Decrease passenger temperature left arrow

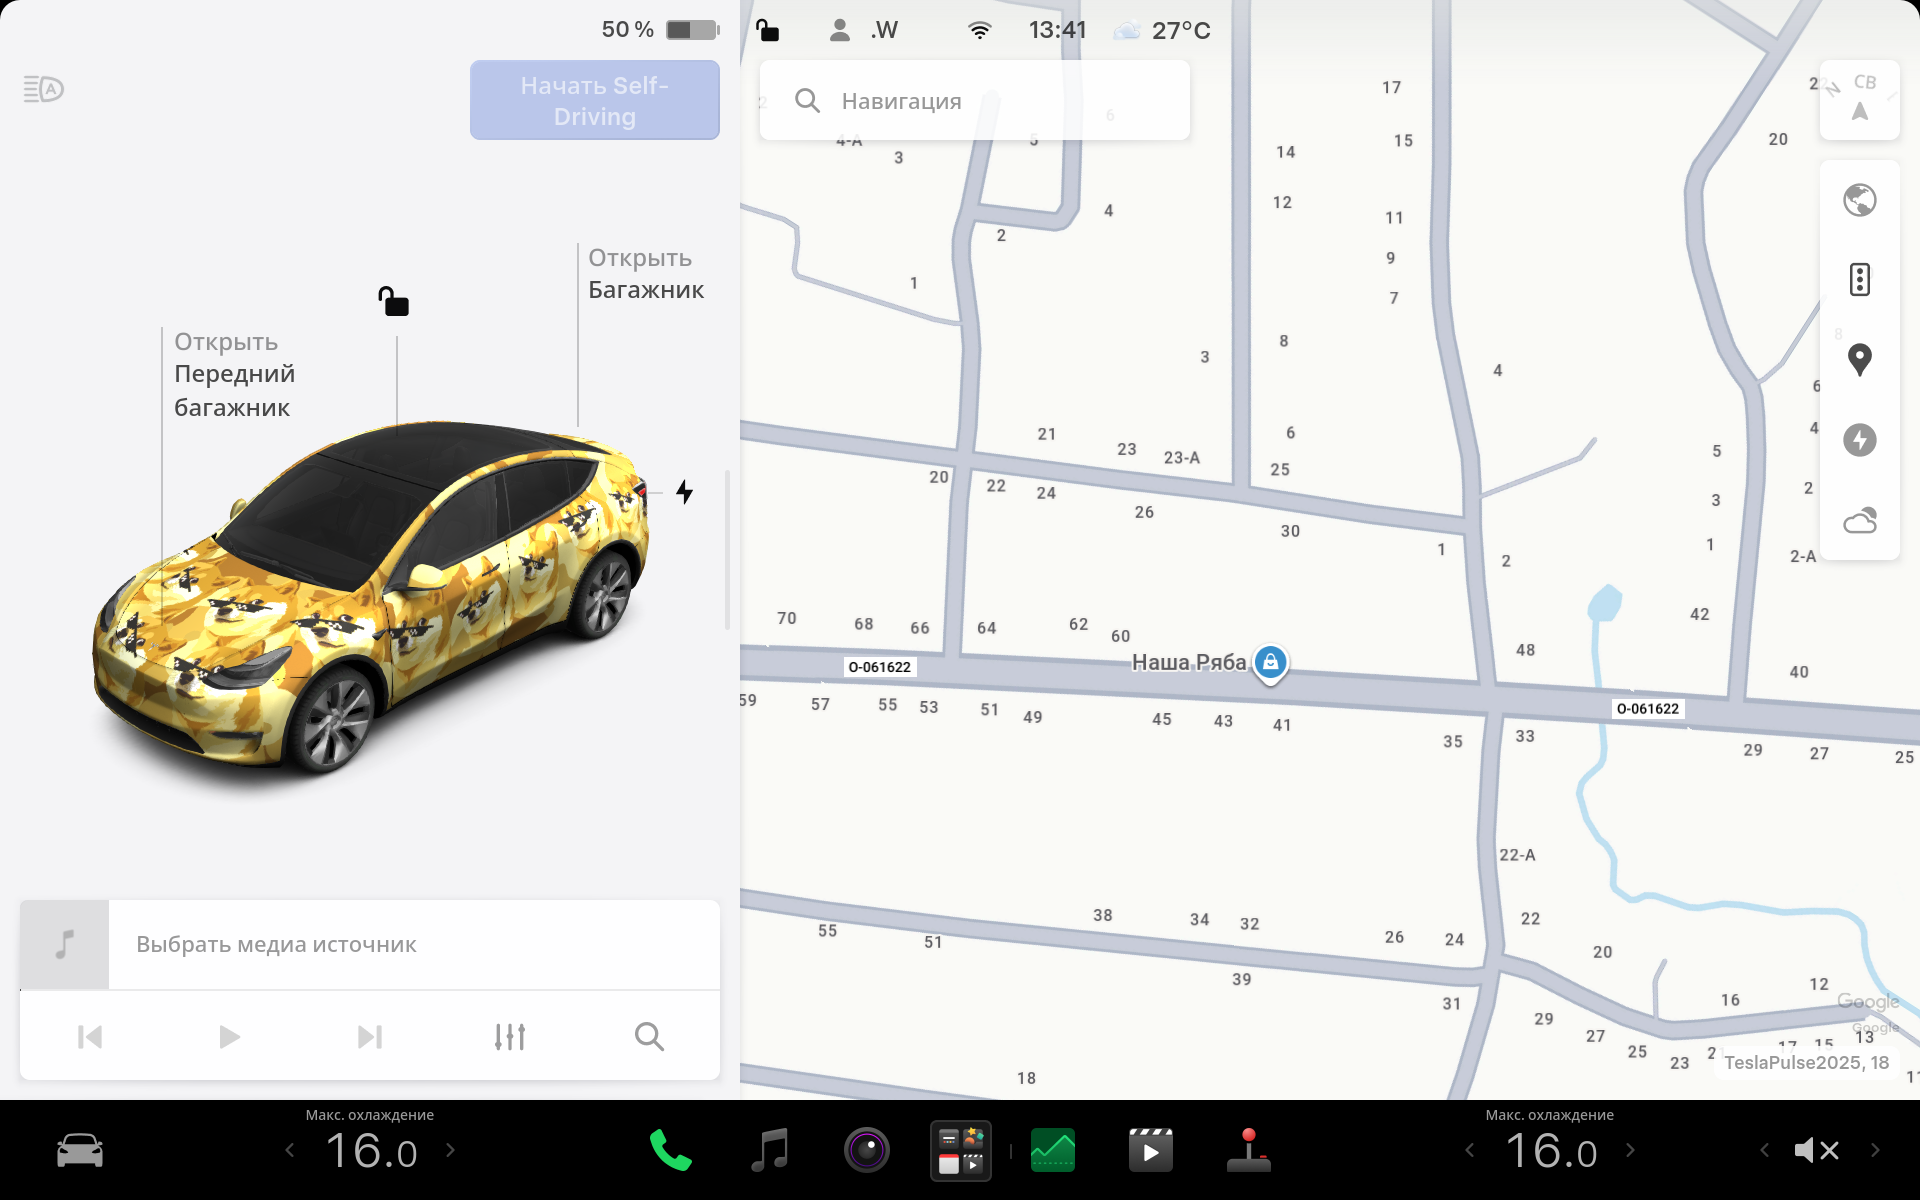coord(1470,1150)
